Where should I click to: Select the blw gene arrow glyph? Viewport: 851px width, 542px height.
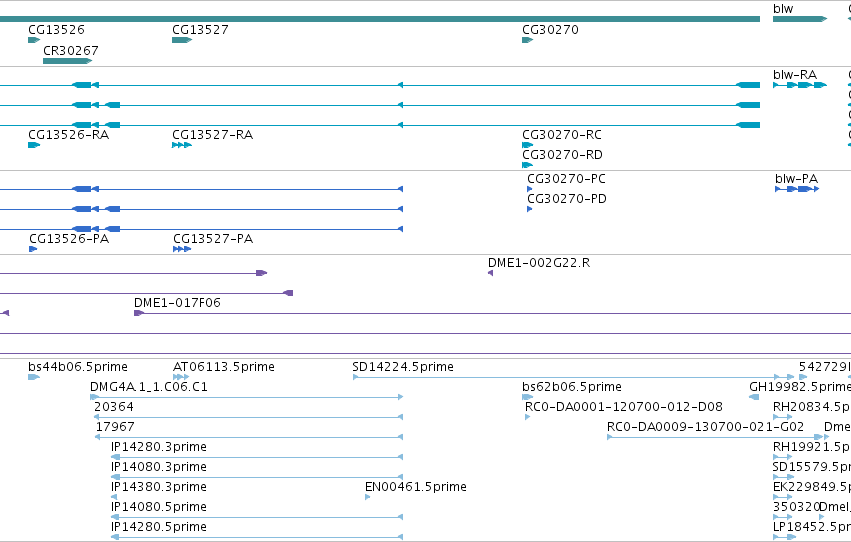[x=800, y=19]
